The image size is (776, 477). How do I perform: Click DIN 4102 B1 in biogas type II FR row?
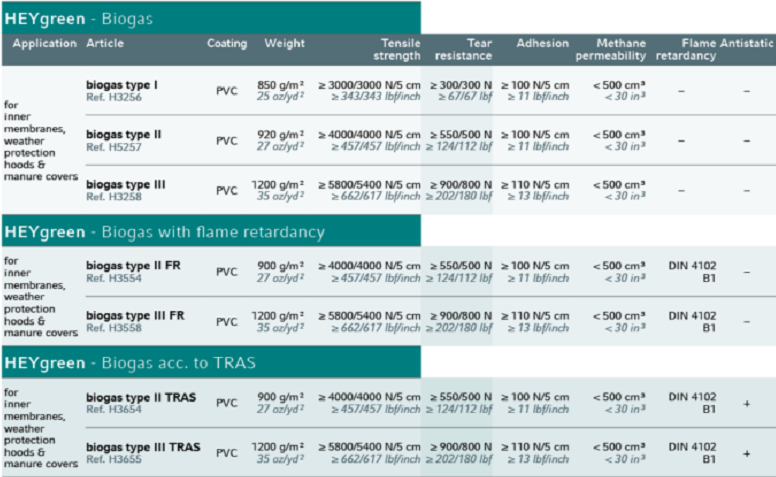pos(692,270)
